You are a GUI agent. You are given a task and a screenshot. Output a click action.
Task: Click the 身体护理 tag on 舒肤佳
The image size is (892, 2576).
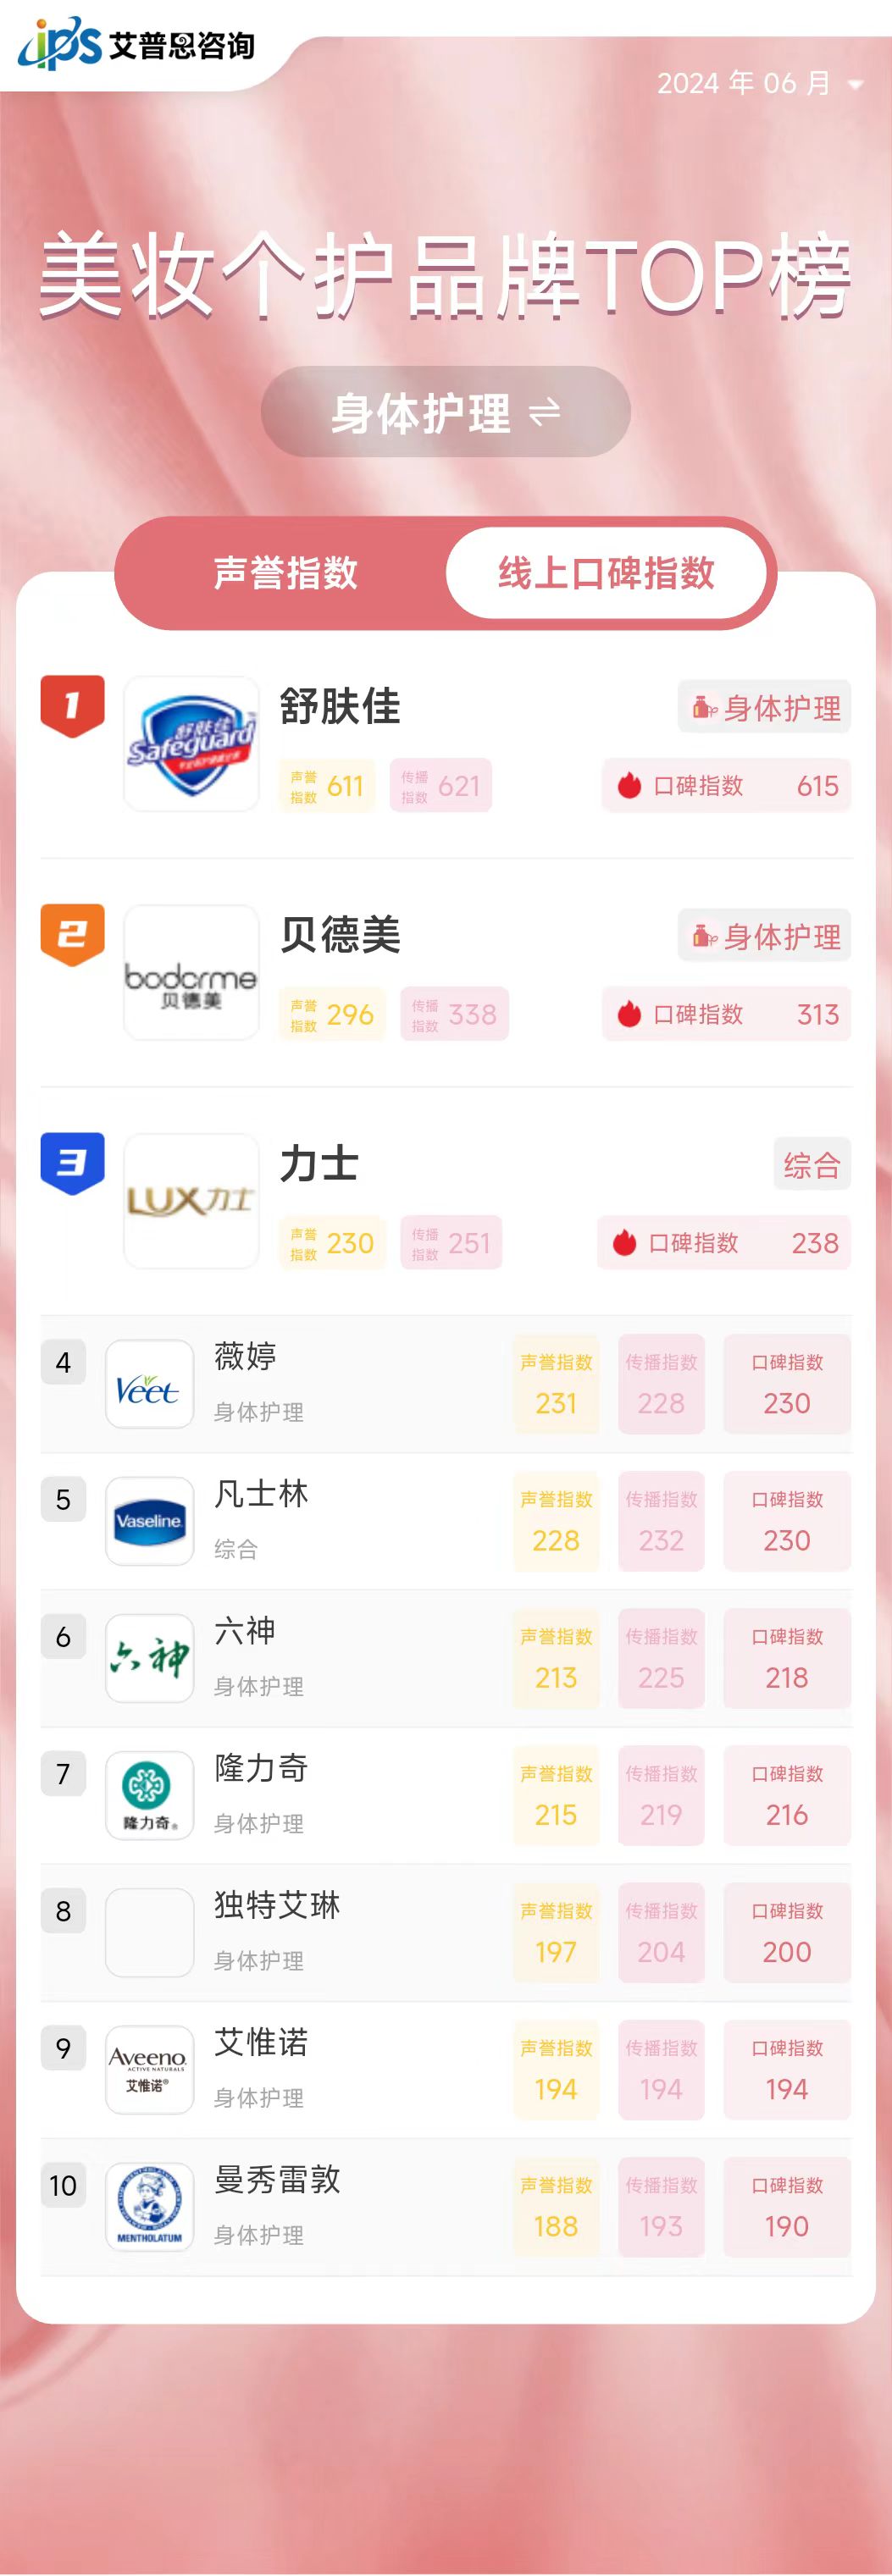pos(764,707)
